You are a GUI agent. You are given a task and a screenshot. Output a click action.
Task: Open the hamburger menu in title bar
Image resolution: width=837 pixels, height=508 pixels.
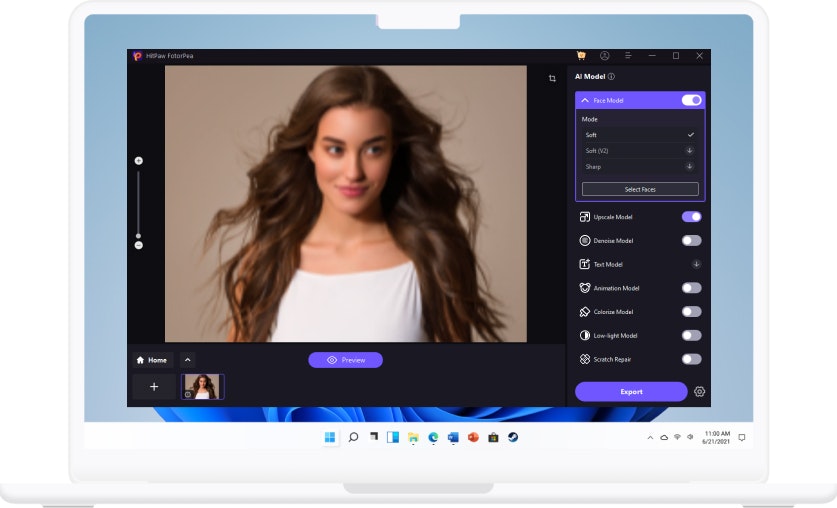[628, 55]
